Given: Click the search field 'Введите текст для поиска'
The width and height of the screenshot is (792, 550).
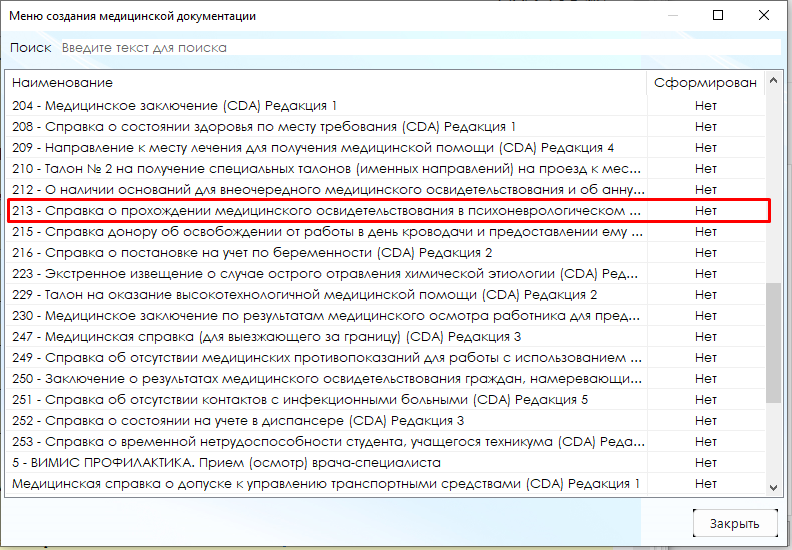Looking at the screenshot, I should [421, 47].
